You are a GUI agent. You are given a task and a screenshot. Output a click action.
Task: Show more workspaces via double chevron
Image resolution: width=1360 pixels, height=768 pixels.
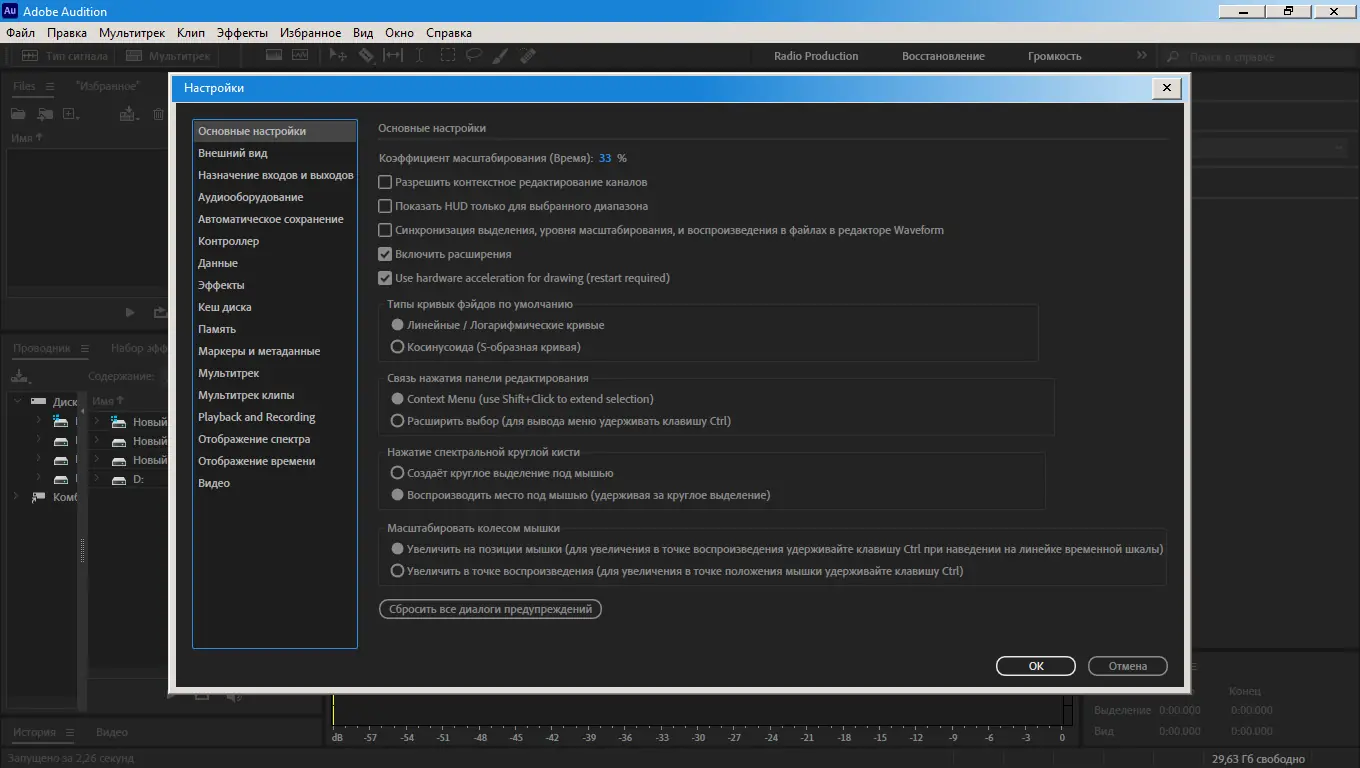pos(1142,56)
